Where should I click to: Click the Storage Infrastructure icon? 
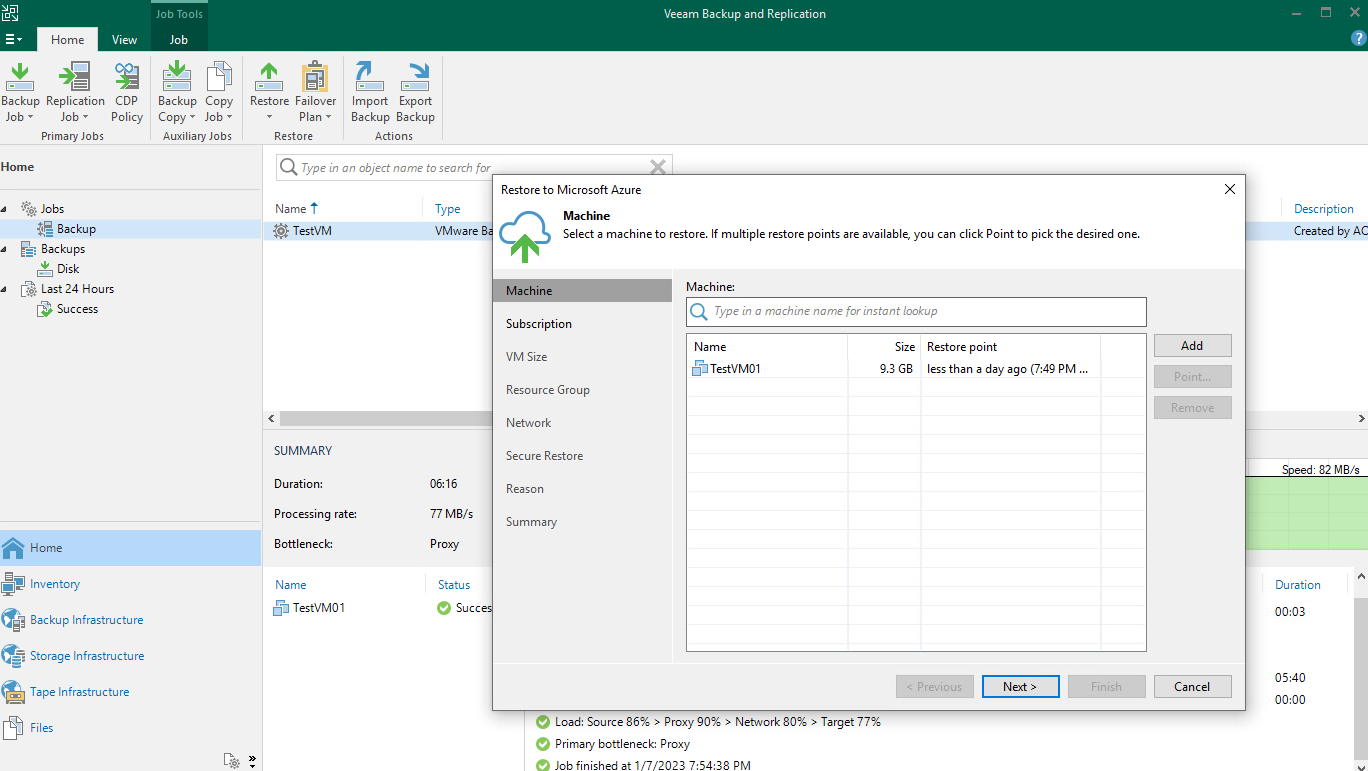13,656
